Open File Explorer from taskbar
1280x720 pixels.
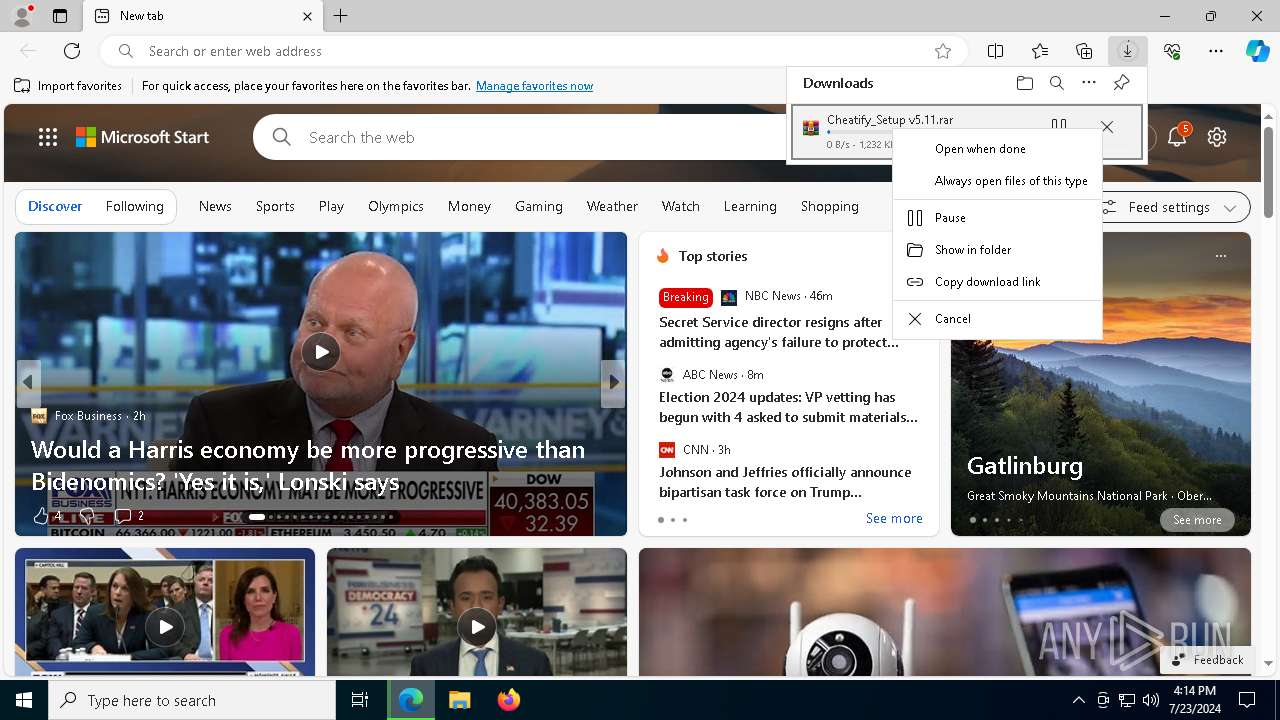point(459,700)
